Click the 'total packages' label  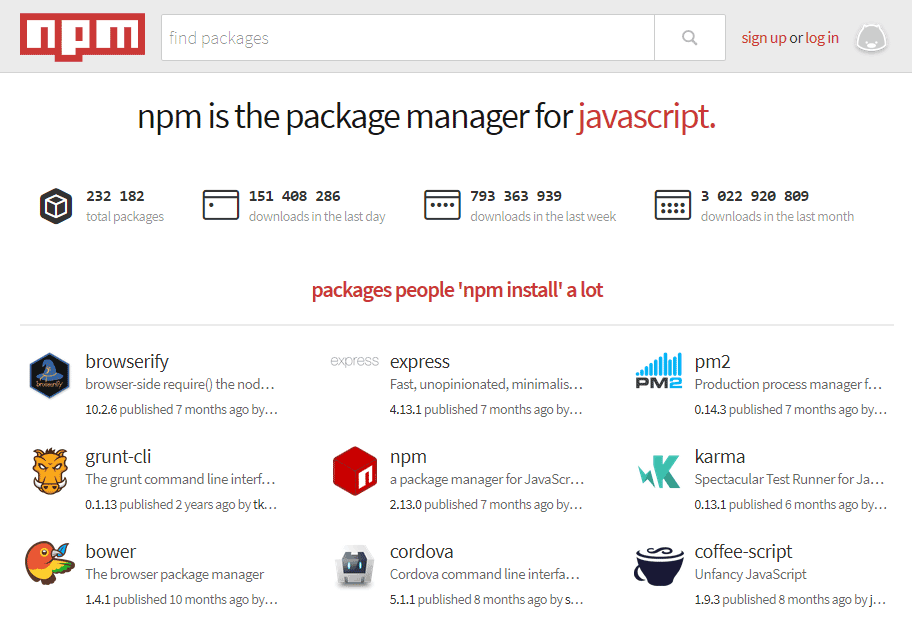coord(125,217)
